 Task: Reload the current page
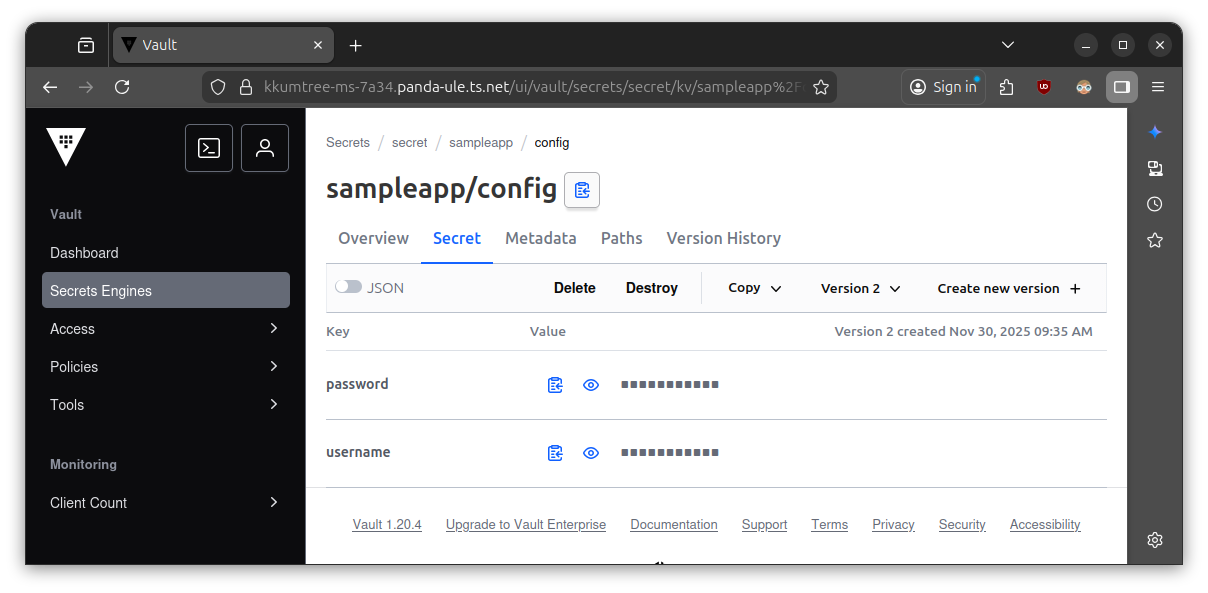tap(122, 87)
